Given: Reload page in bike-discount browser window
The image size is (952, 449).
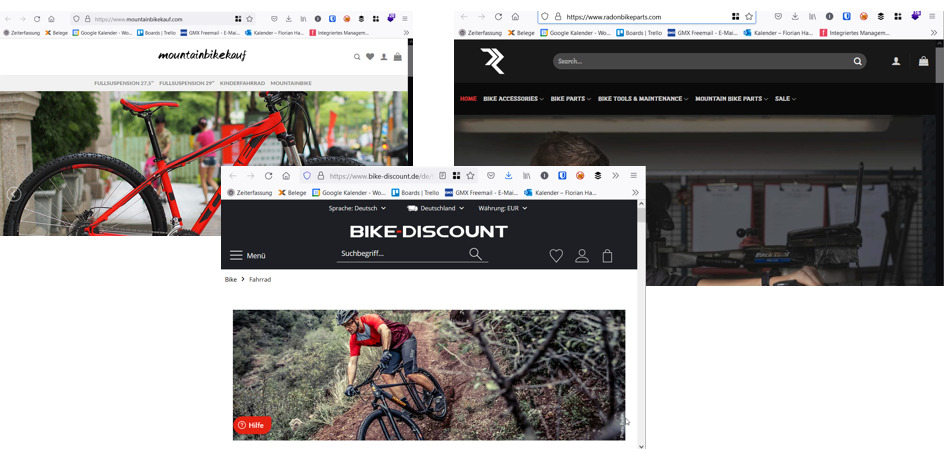Looking at the screenshot, I should pyautogui.click(x=268, y=176).
